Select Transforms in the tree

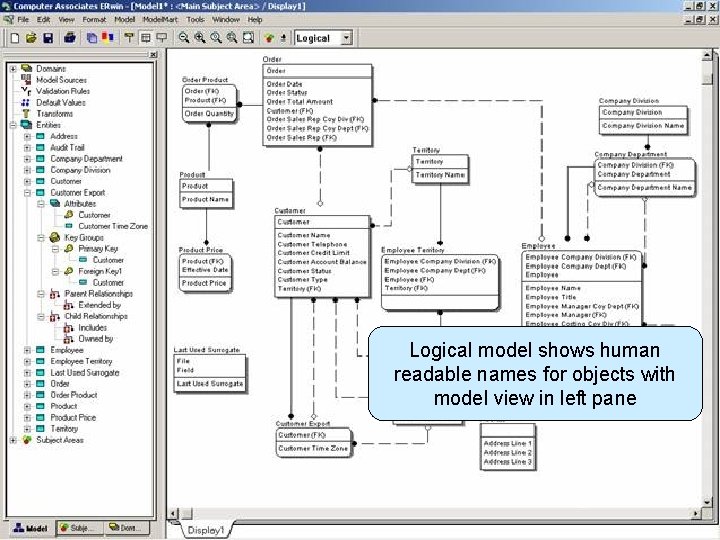(x=54, y=113)
